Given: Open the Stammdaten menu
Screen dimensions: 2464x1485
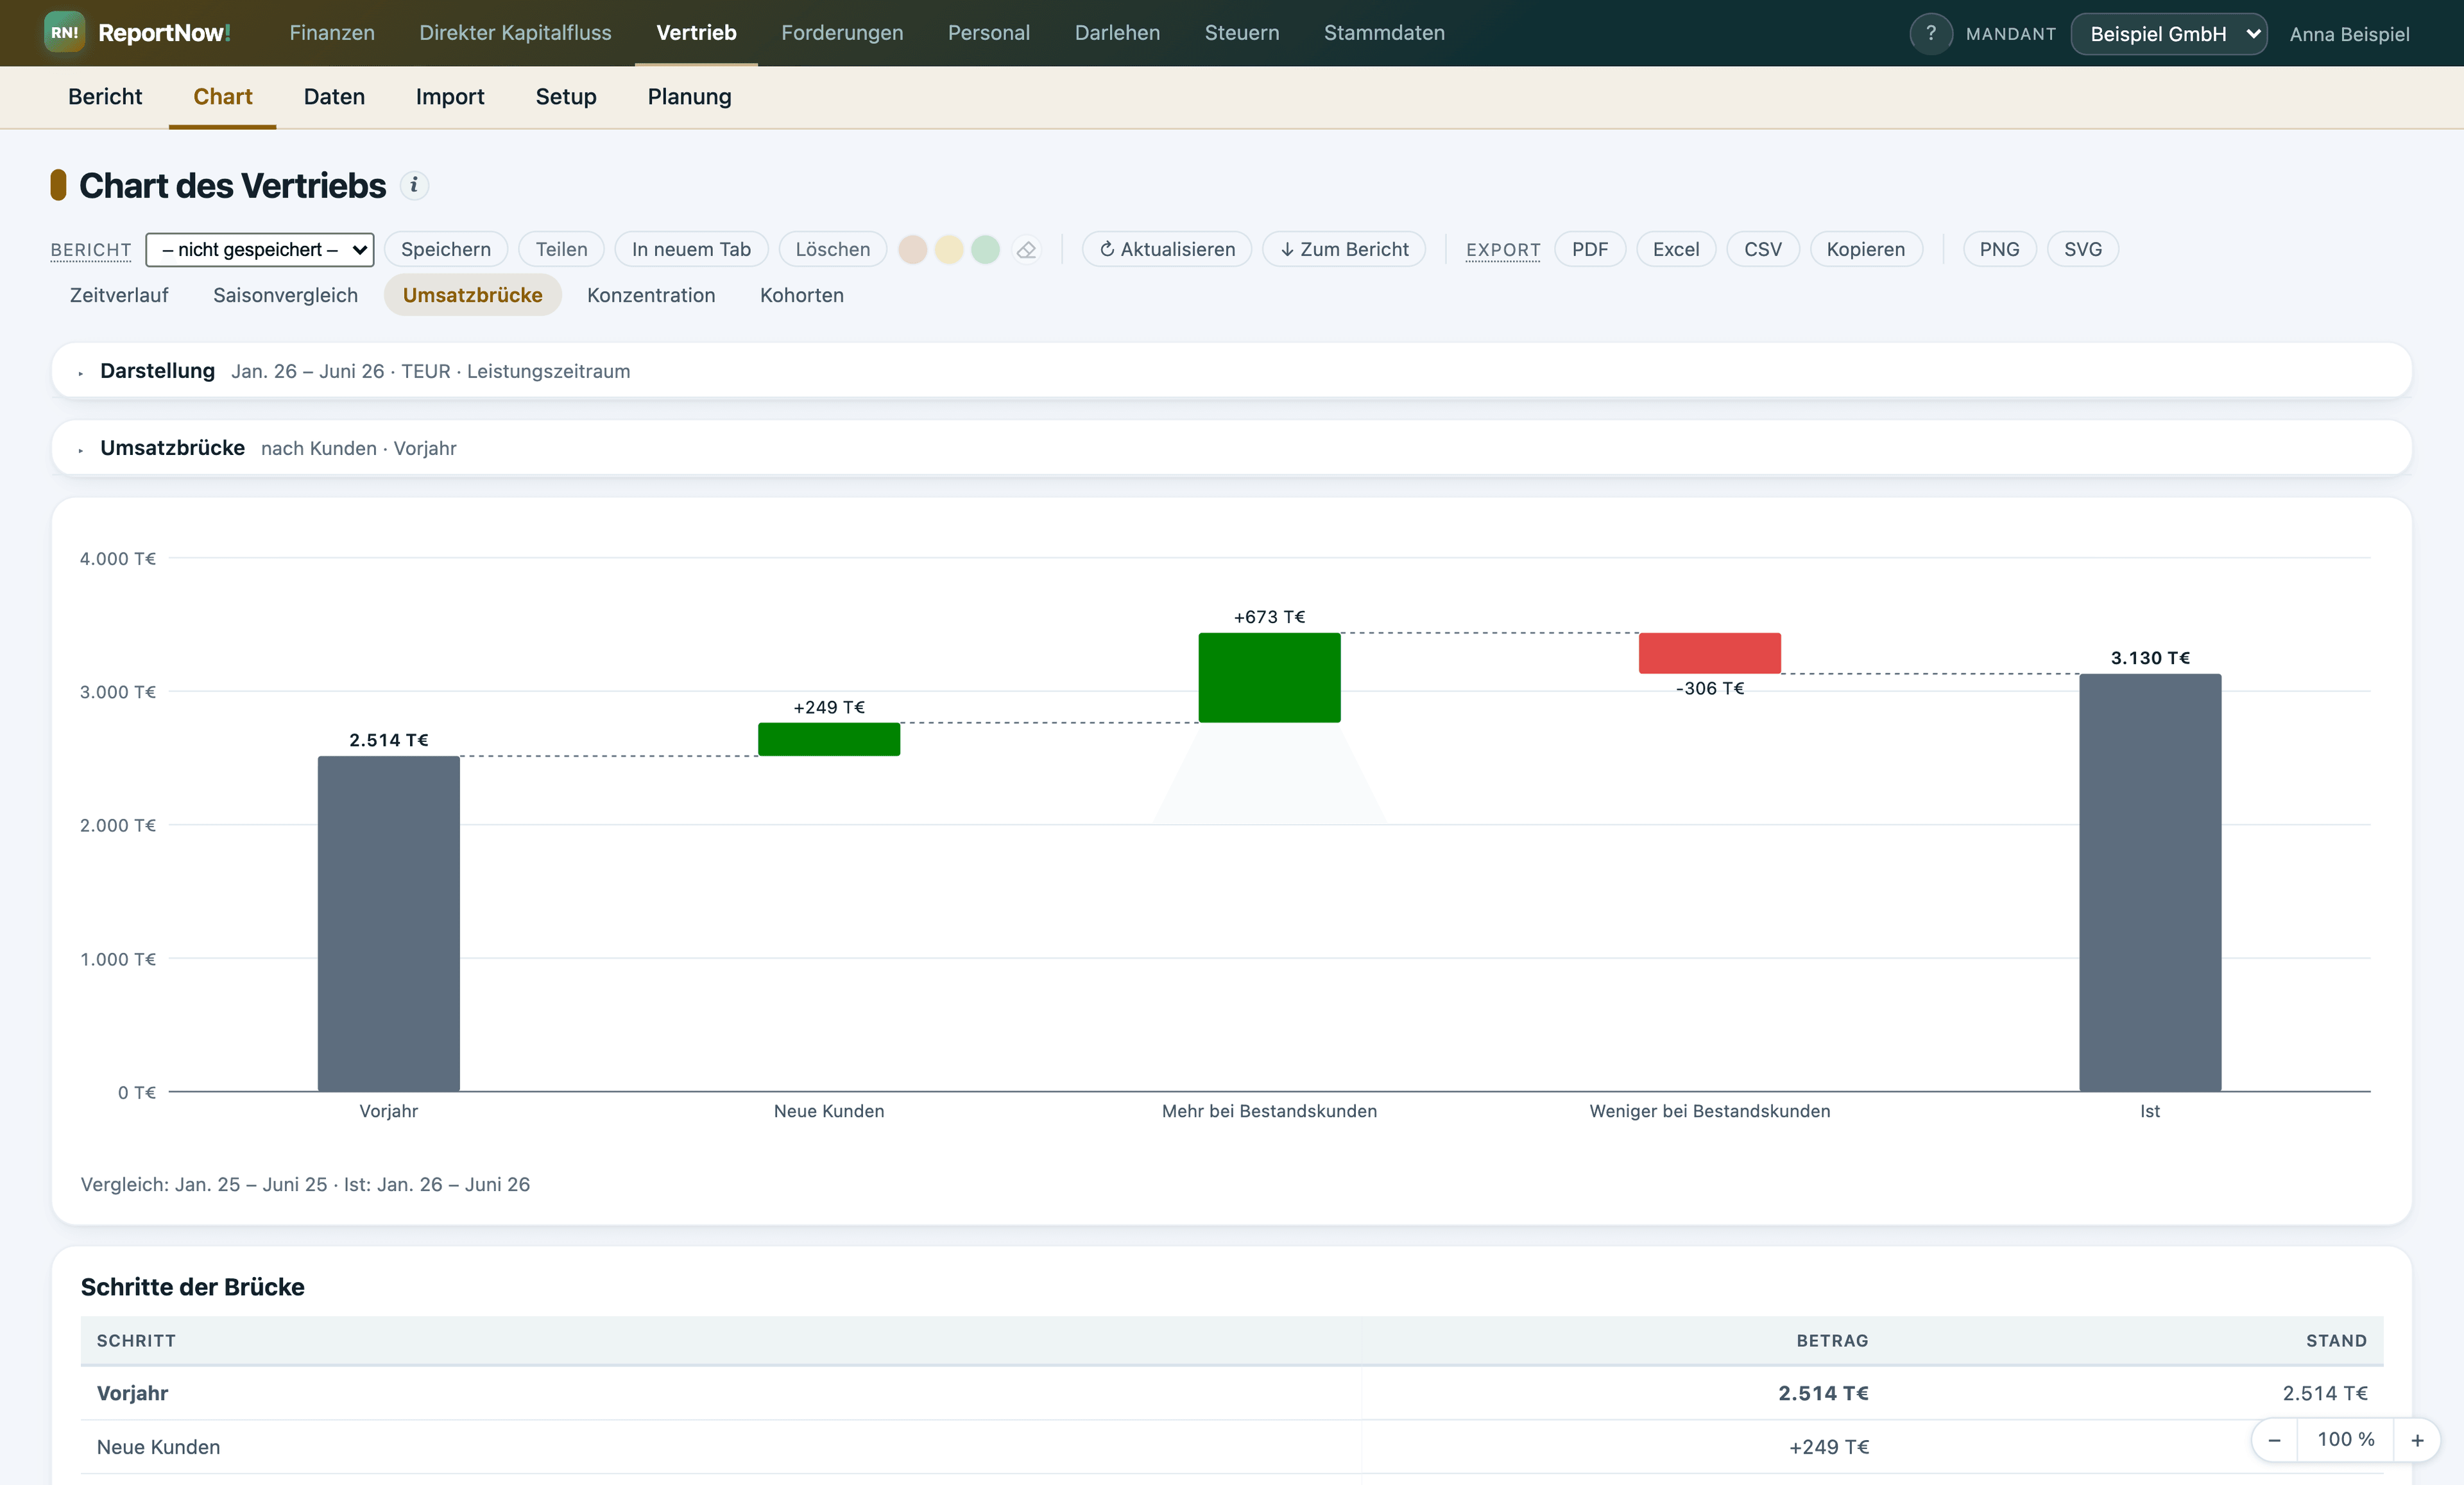Looking at the screenshot, I should (1384, 33).
